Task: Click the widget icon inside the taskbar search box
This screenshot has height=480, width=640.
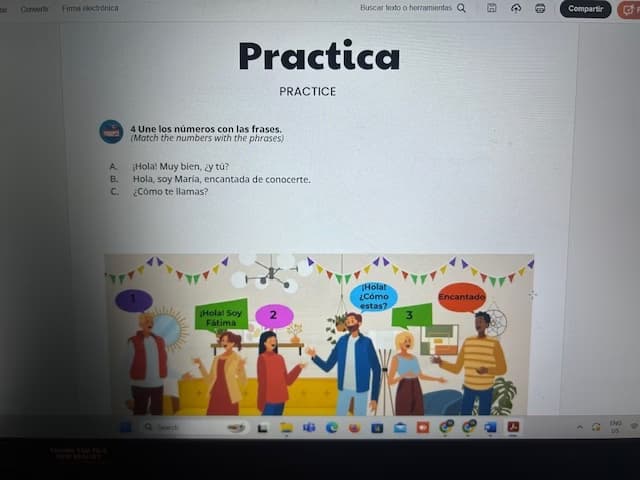Action: tap(236, 427)
